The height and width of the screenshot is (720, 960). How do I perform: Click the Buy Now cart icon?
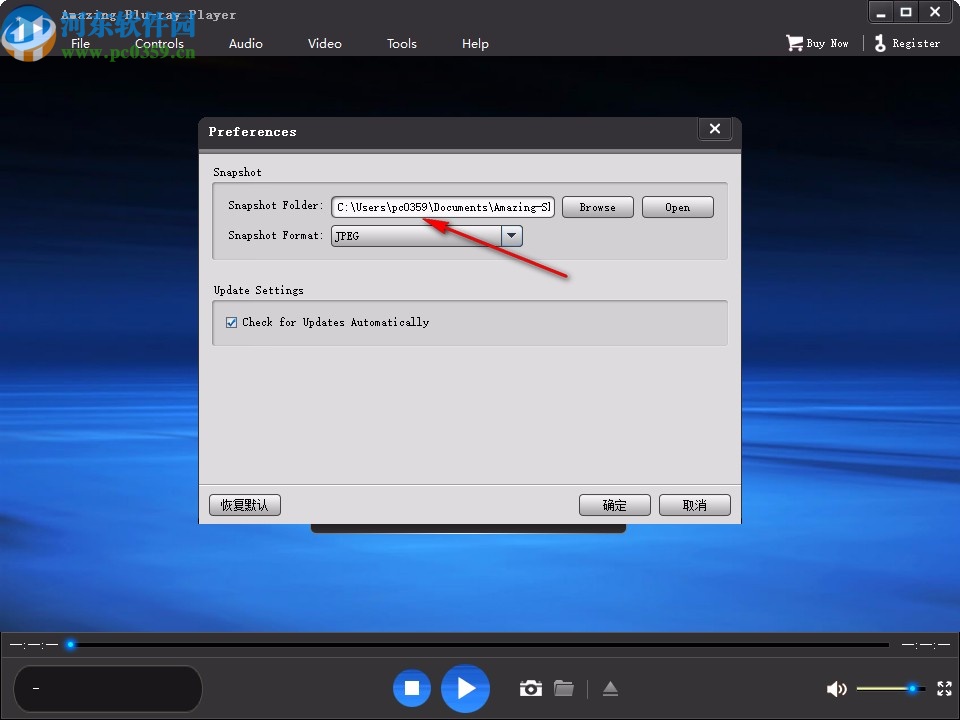(x=795, y=43)
